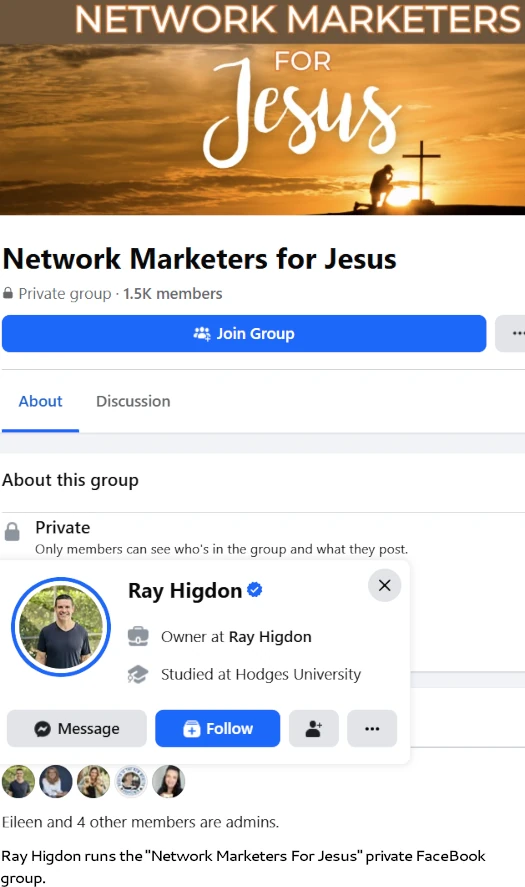Click first admin avatar of man in dark shirt
The image size is (525, 887).
(18, 782)
